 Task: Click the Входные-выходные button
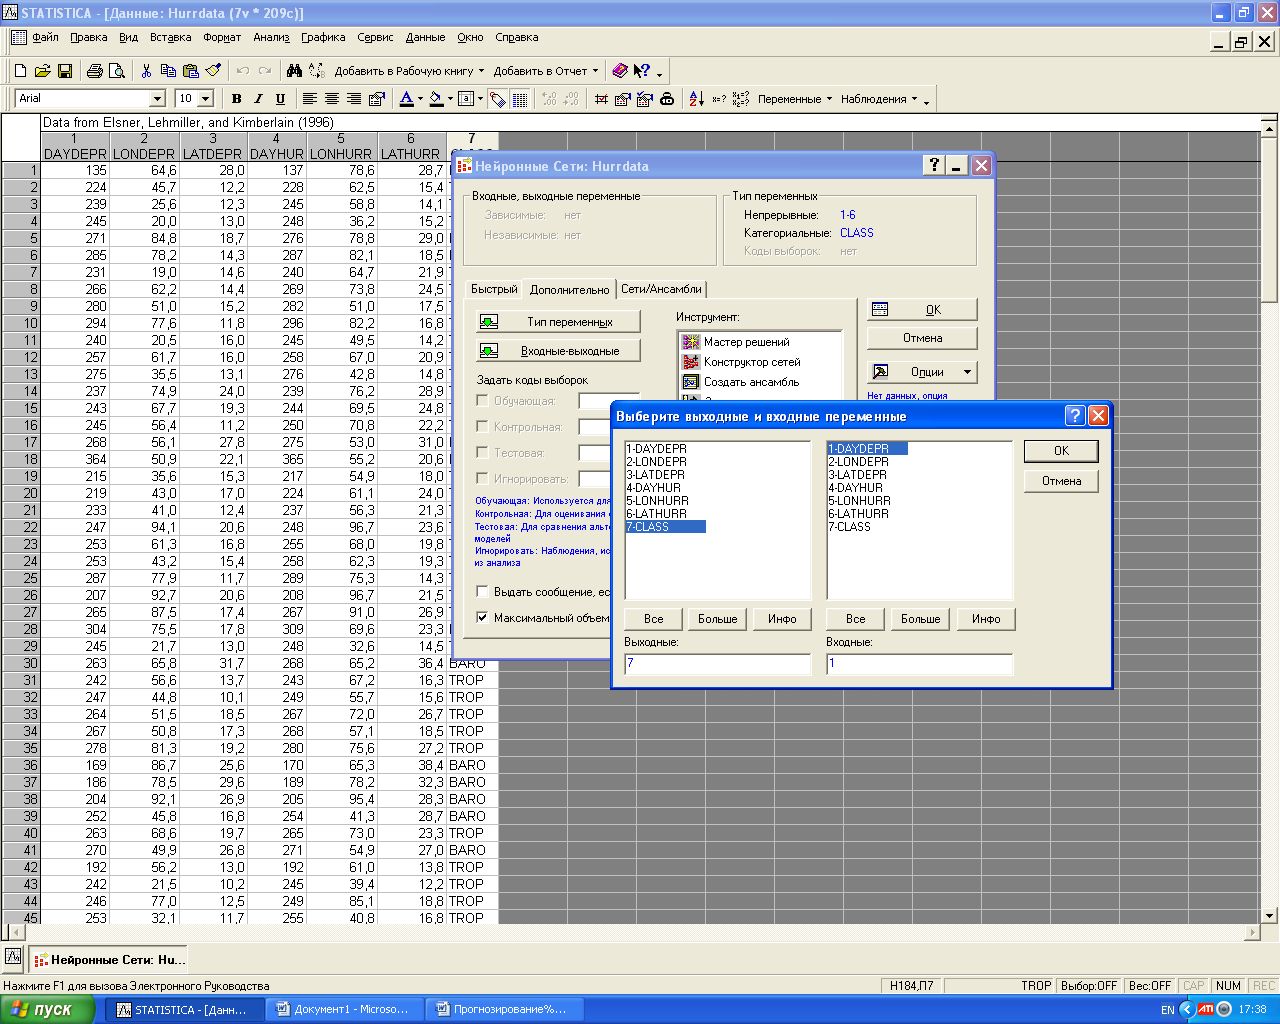click(559, 351)
